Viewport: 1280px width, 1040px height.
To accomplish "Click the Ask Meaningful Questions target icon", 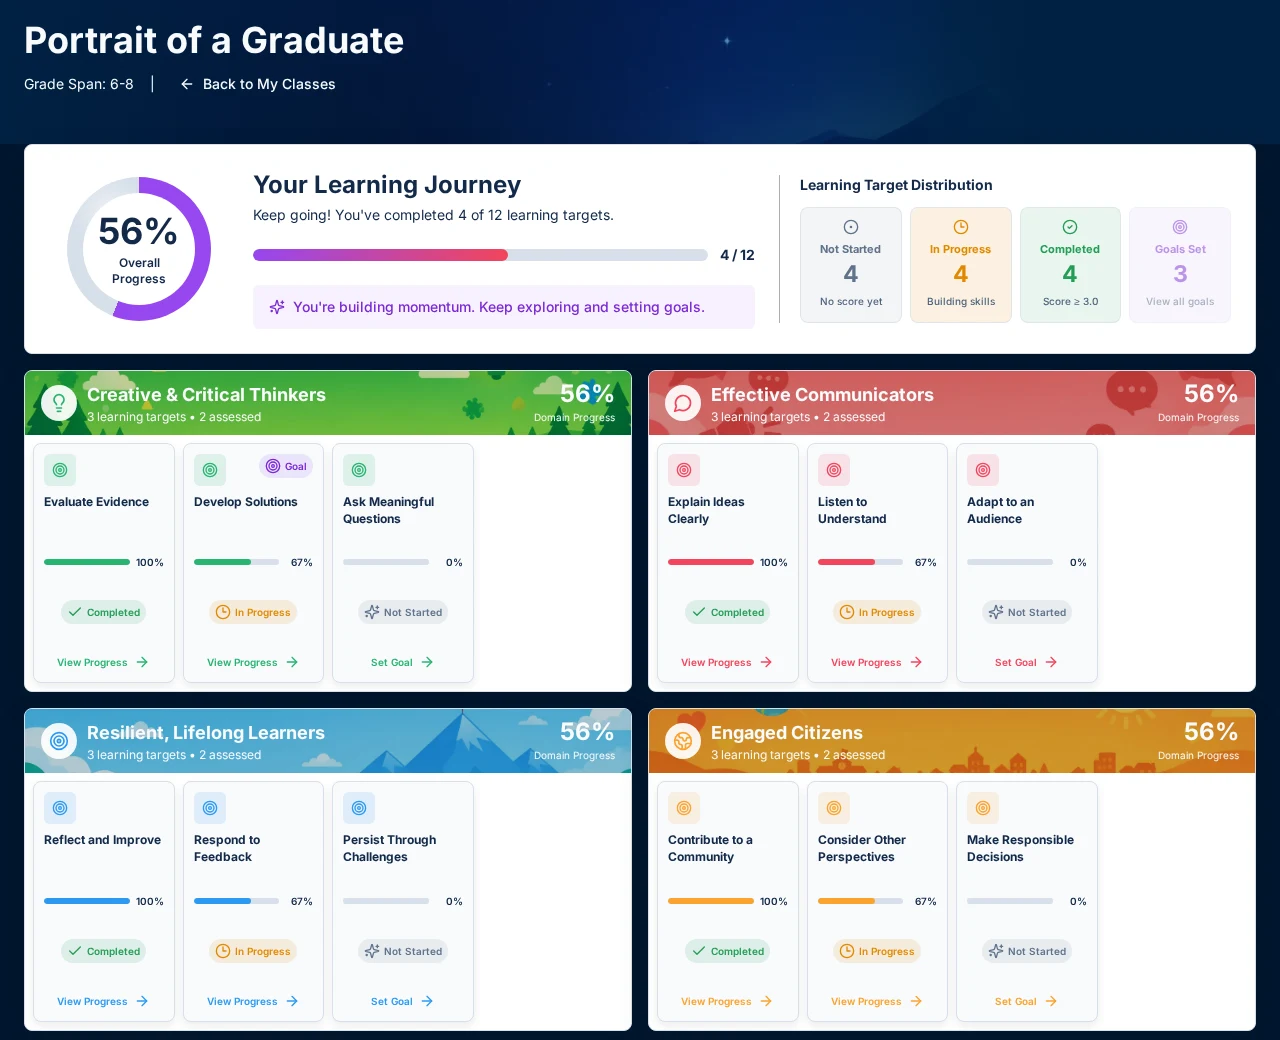I will [359, 470].
